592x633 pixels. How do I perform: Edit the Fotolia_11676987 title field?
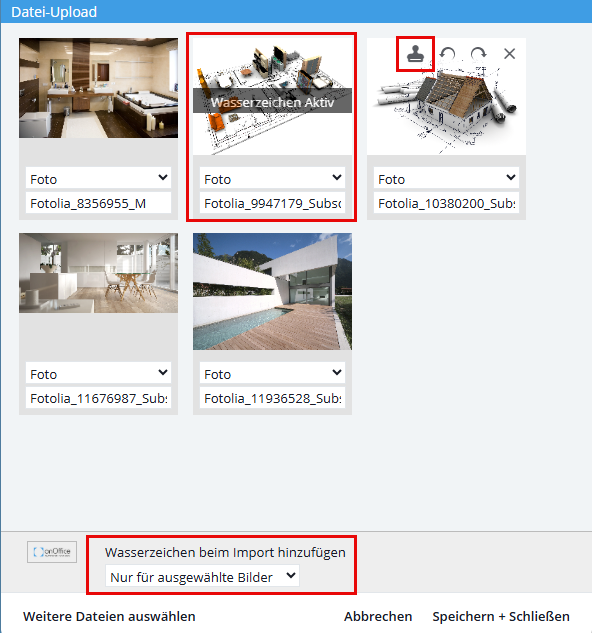coord(99,398)
